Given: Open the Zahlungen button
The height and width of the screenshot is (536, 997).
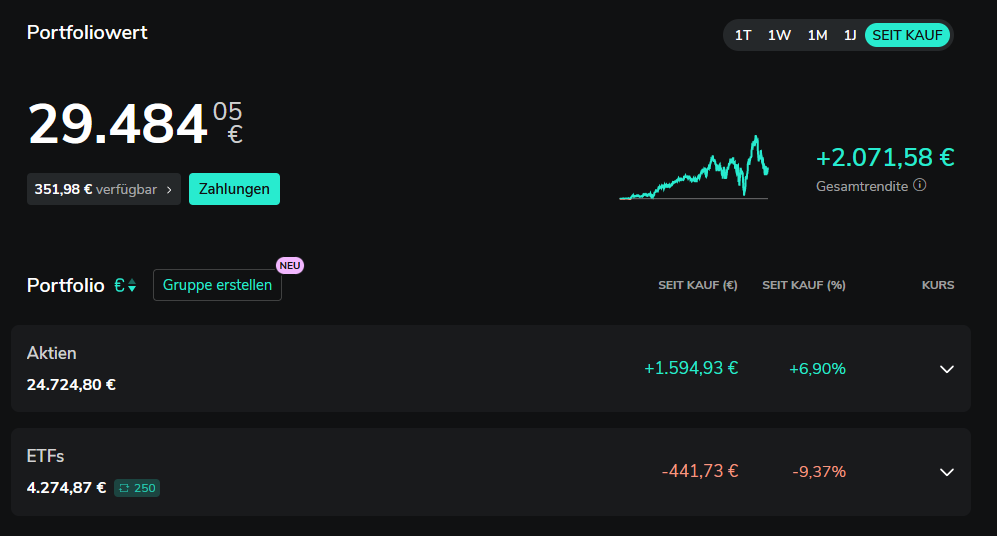Looking at the screenshot, I should (234, 189).
